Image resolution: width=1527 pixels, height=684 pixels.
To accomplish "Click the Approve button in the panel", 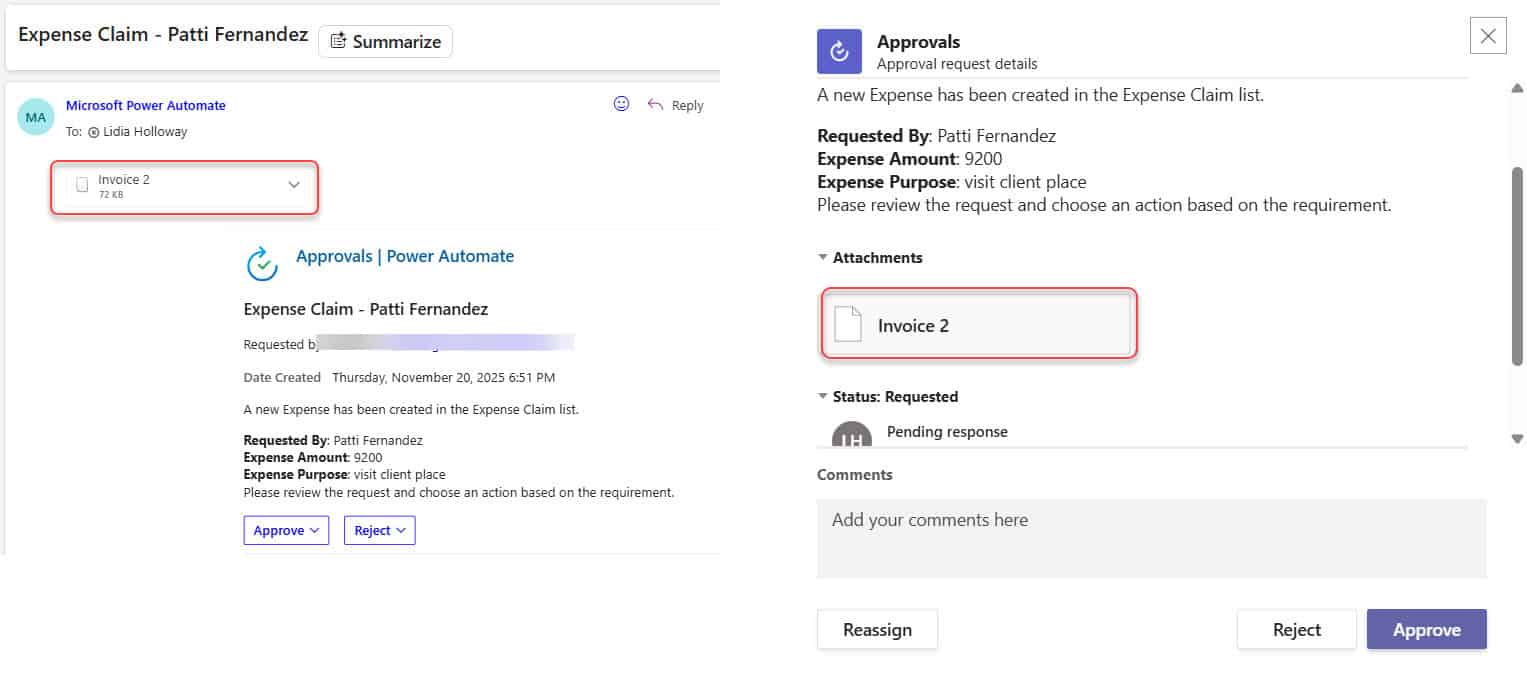I will (1426, 629).
